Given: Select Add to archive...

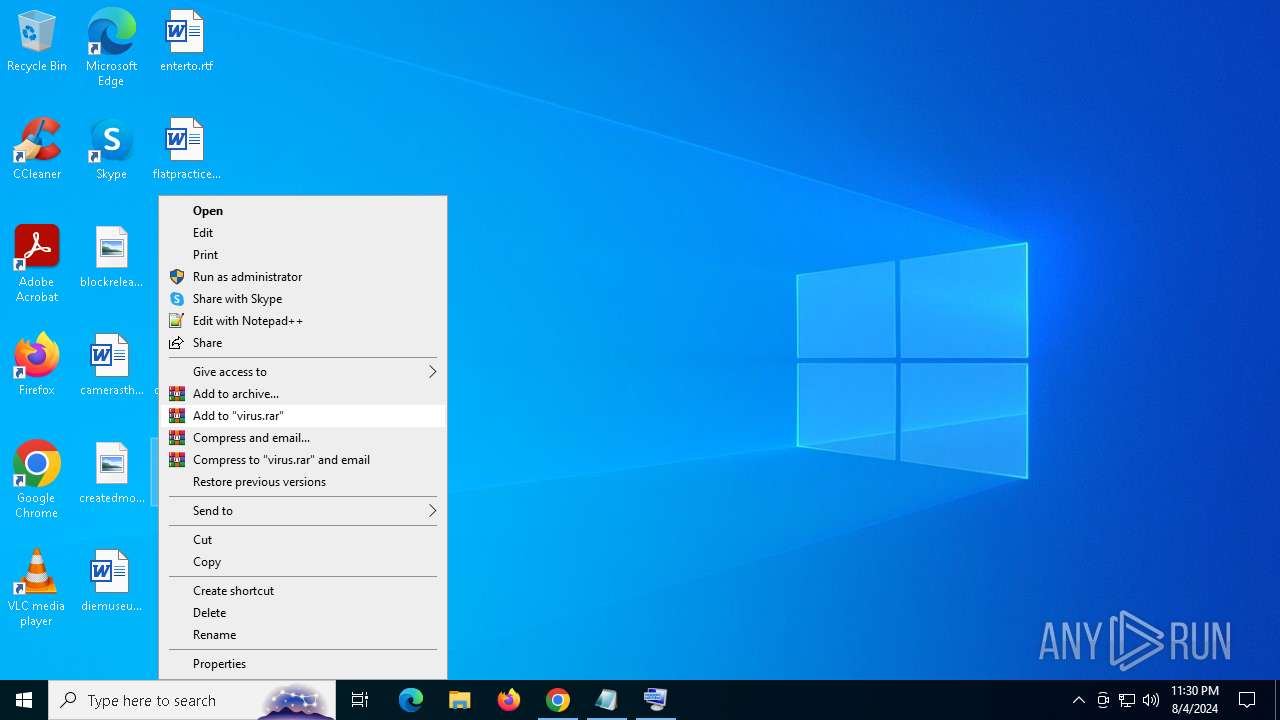Looking at the screenshot, I should point(303,393).
